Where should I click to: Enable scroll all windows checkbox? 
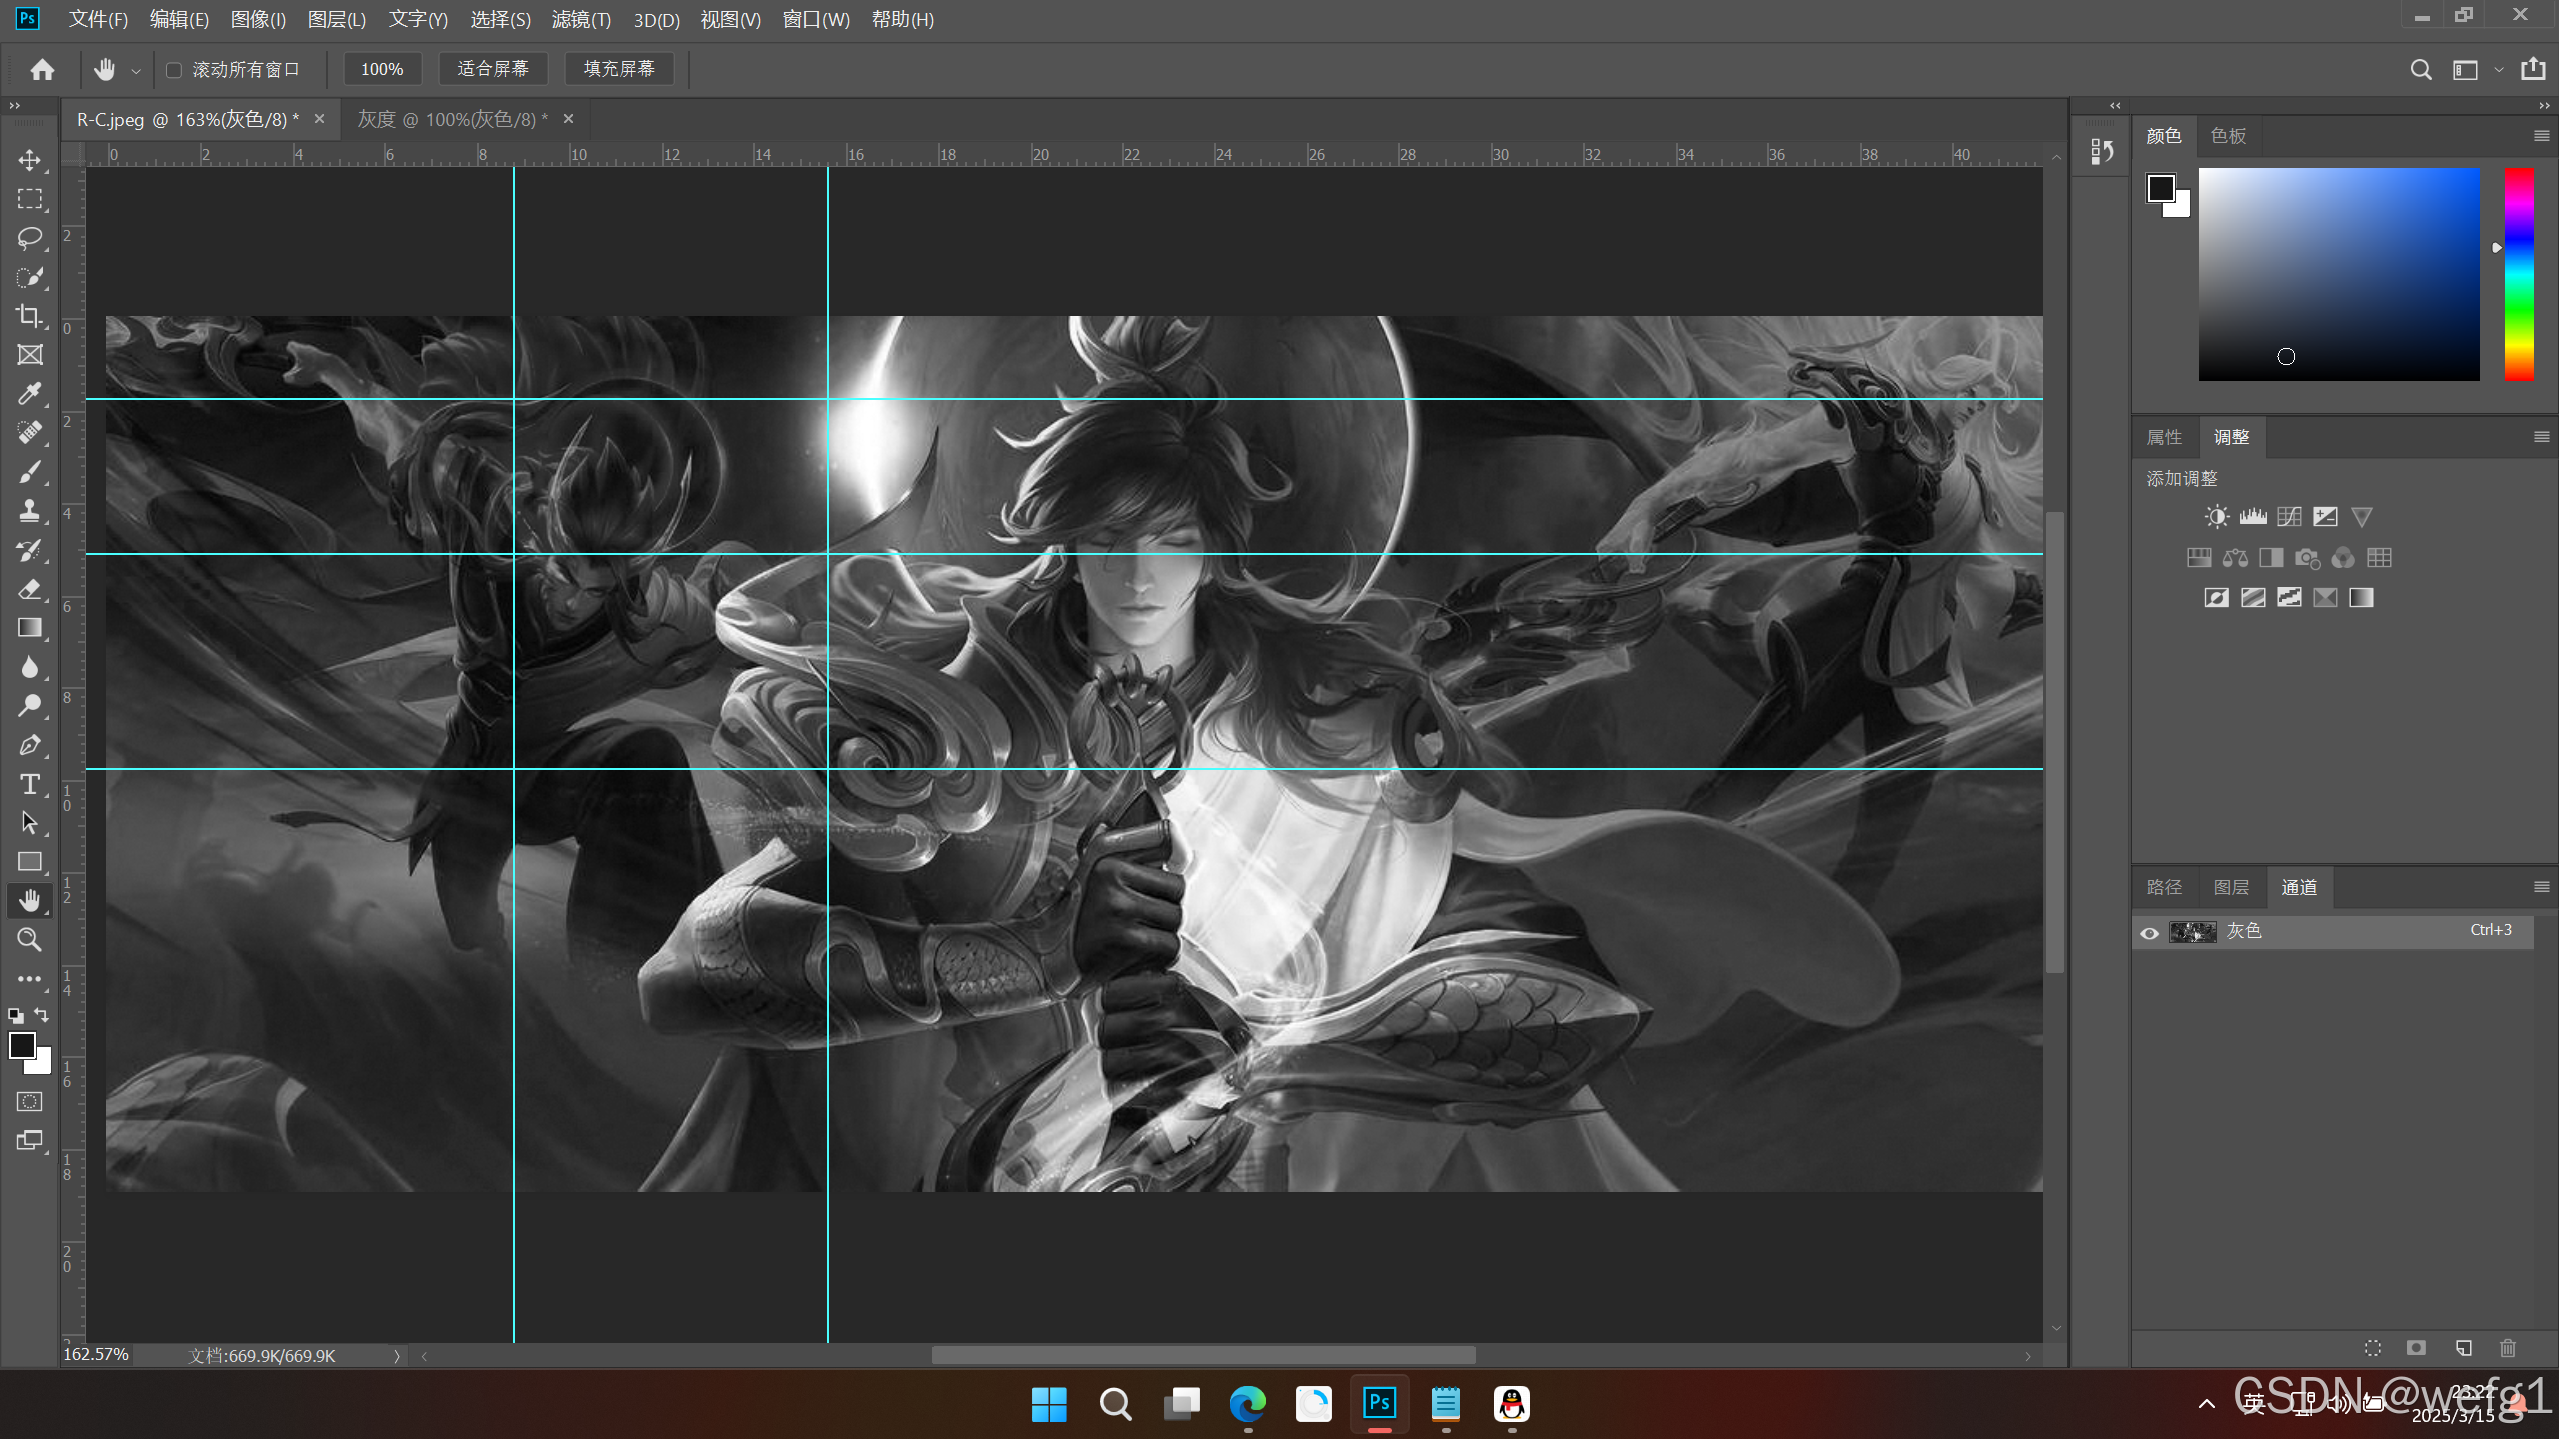[x=174, y=70]
